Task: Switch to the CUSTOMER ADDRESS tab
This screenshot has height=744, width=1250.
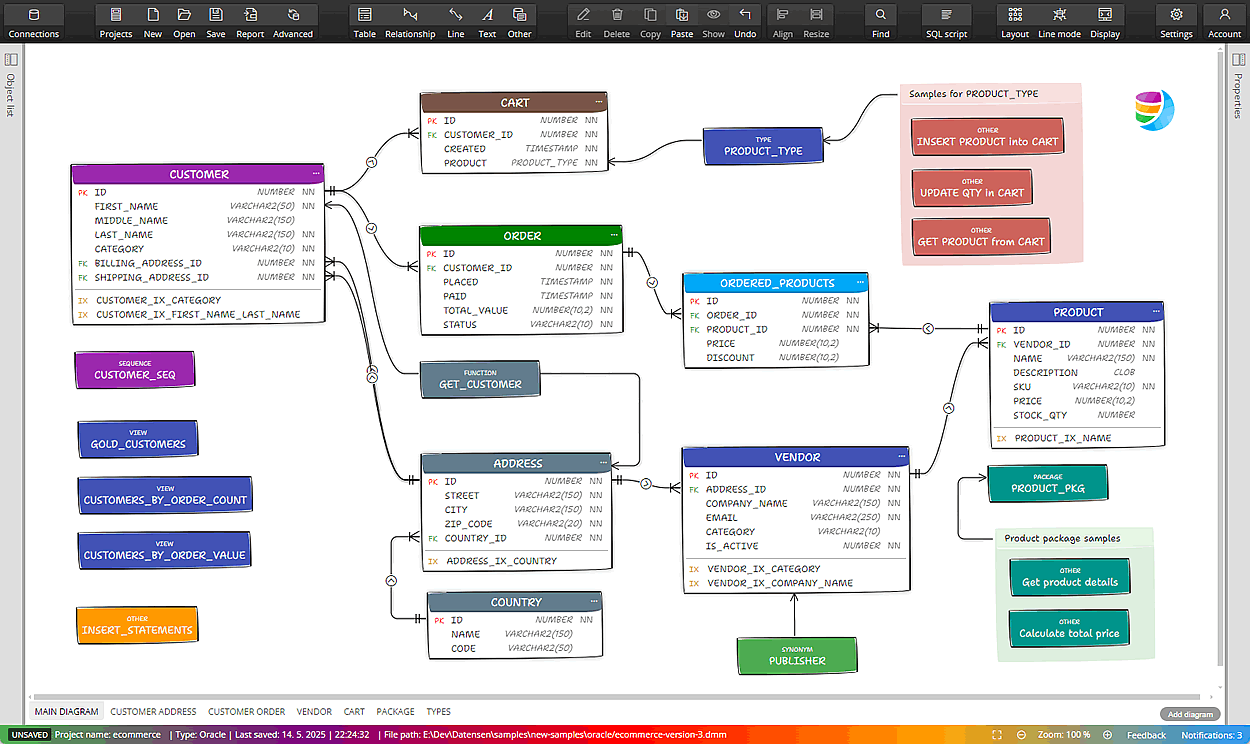Action: (x=153, y=712)
